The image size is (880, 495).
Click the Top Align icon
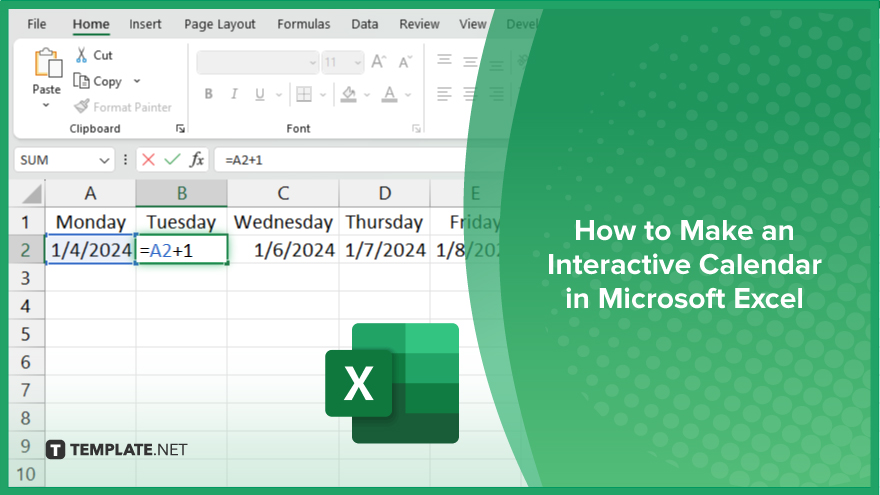[x=444, y=59]
